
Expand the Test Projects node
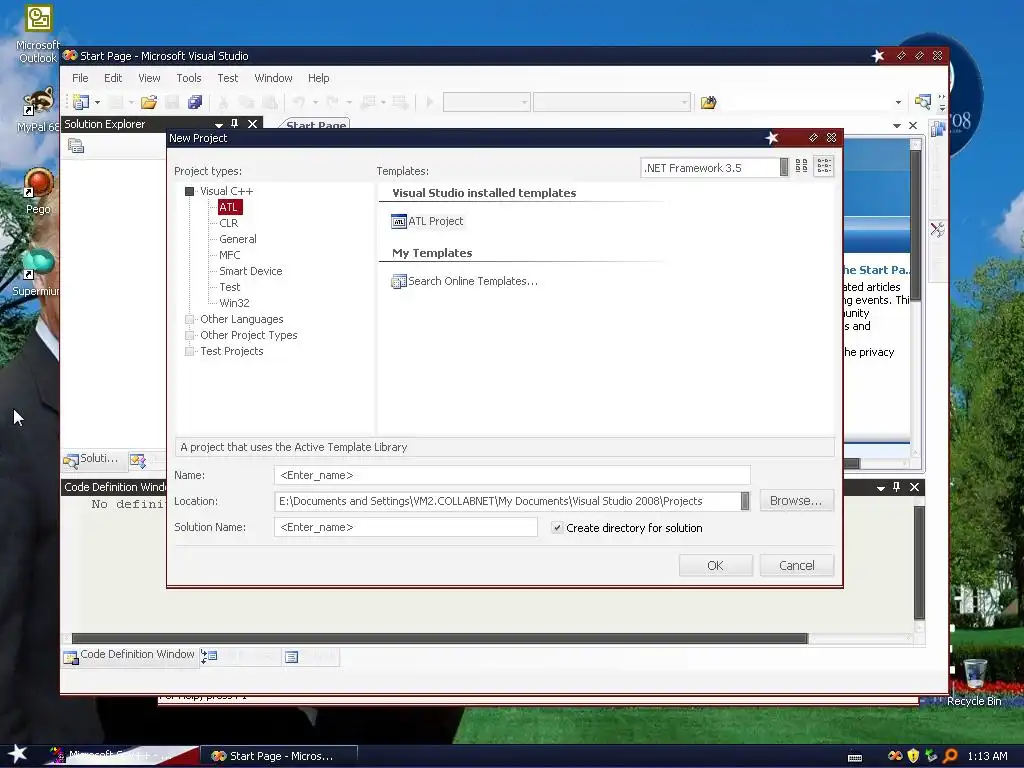(189, 351)
